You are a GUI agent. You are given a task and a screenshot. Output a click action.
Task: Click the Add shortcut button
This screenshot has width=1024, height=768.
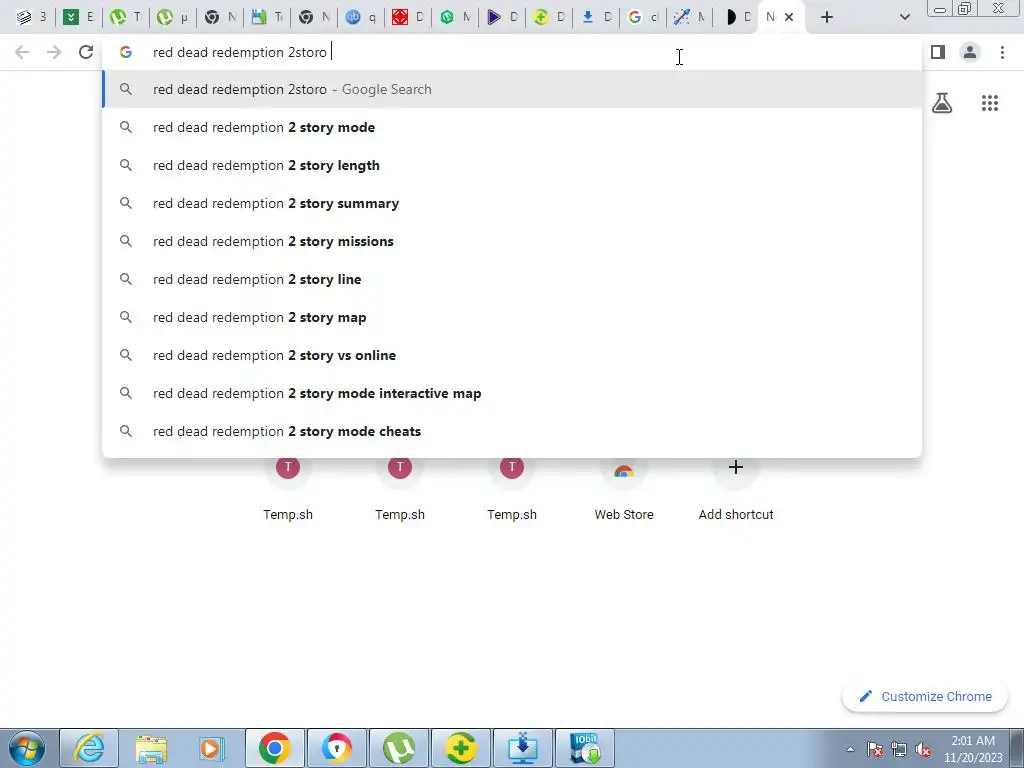(x=736, y=490)
